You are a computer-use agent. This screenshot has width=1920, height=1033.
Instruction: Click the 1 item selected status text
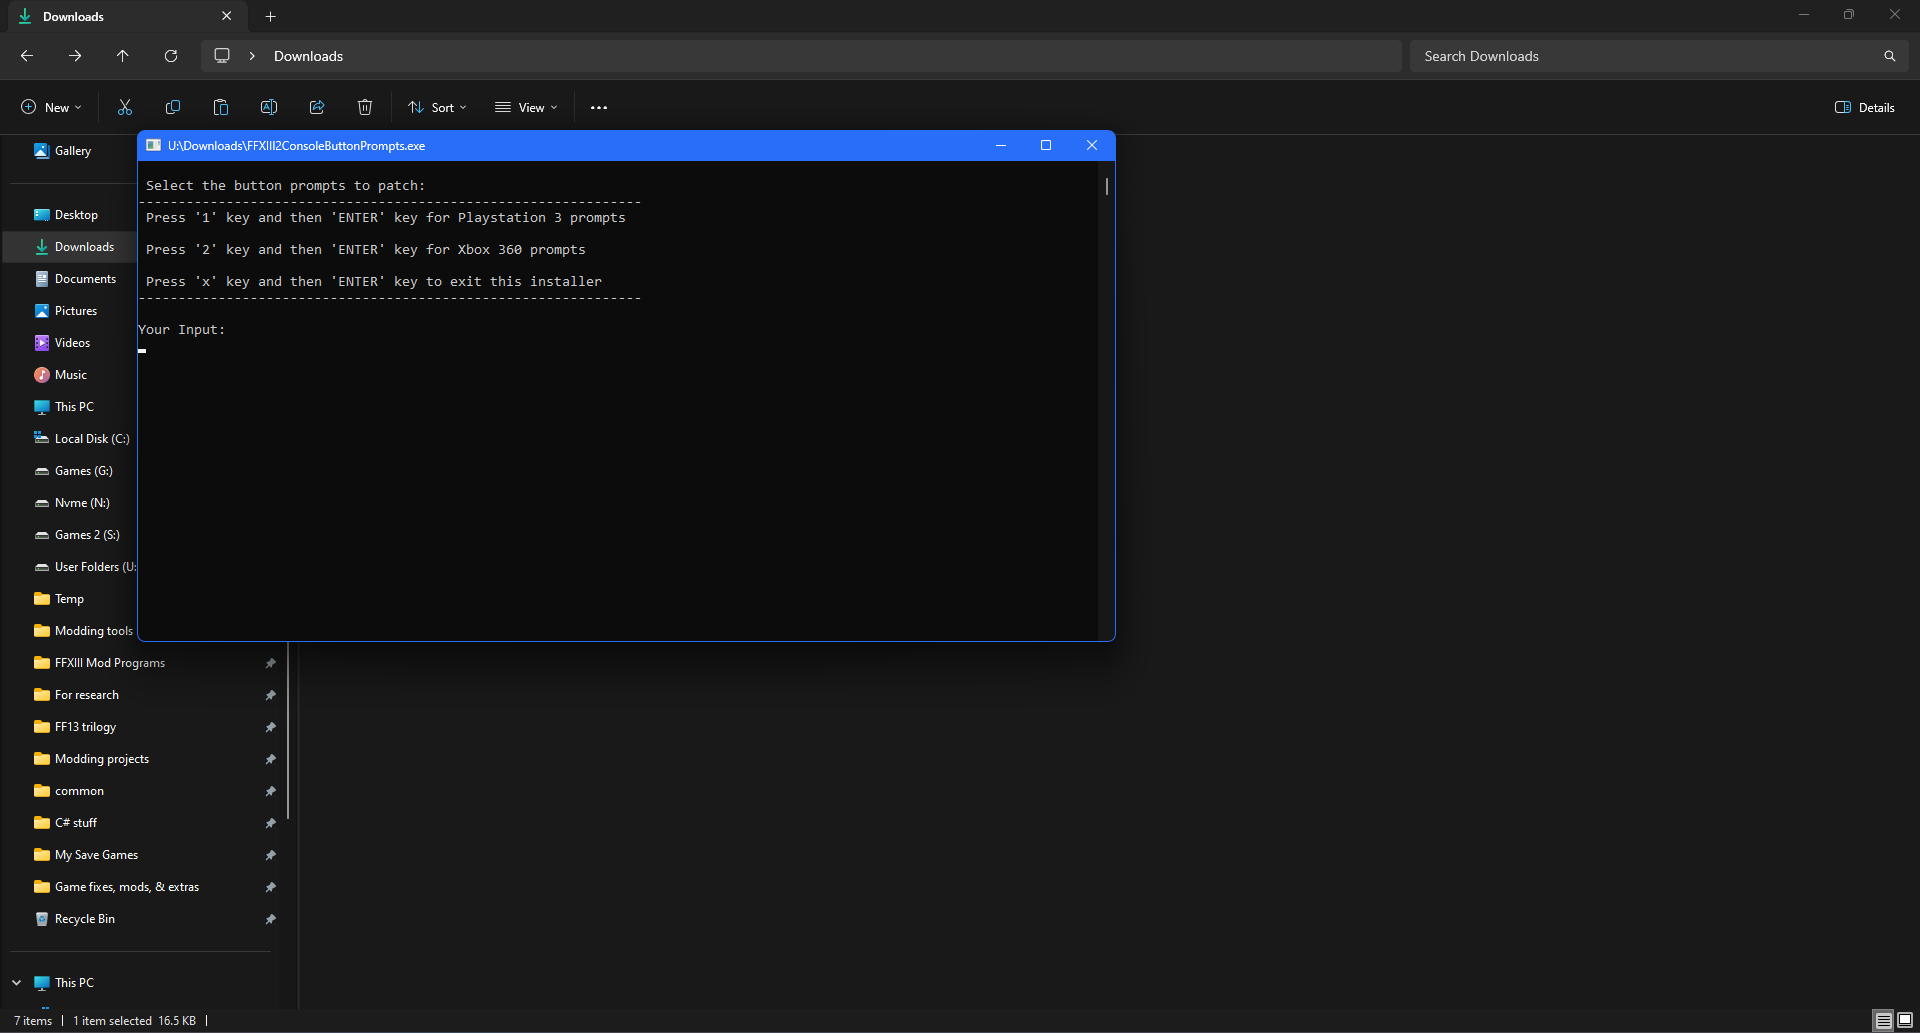[112, 1021]
